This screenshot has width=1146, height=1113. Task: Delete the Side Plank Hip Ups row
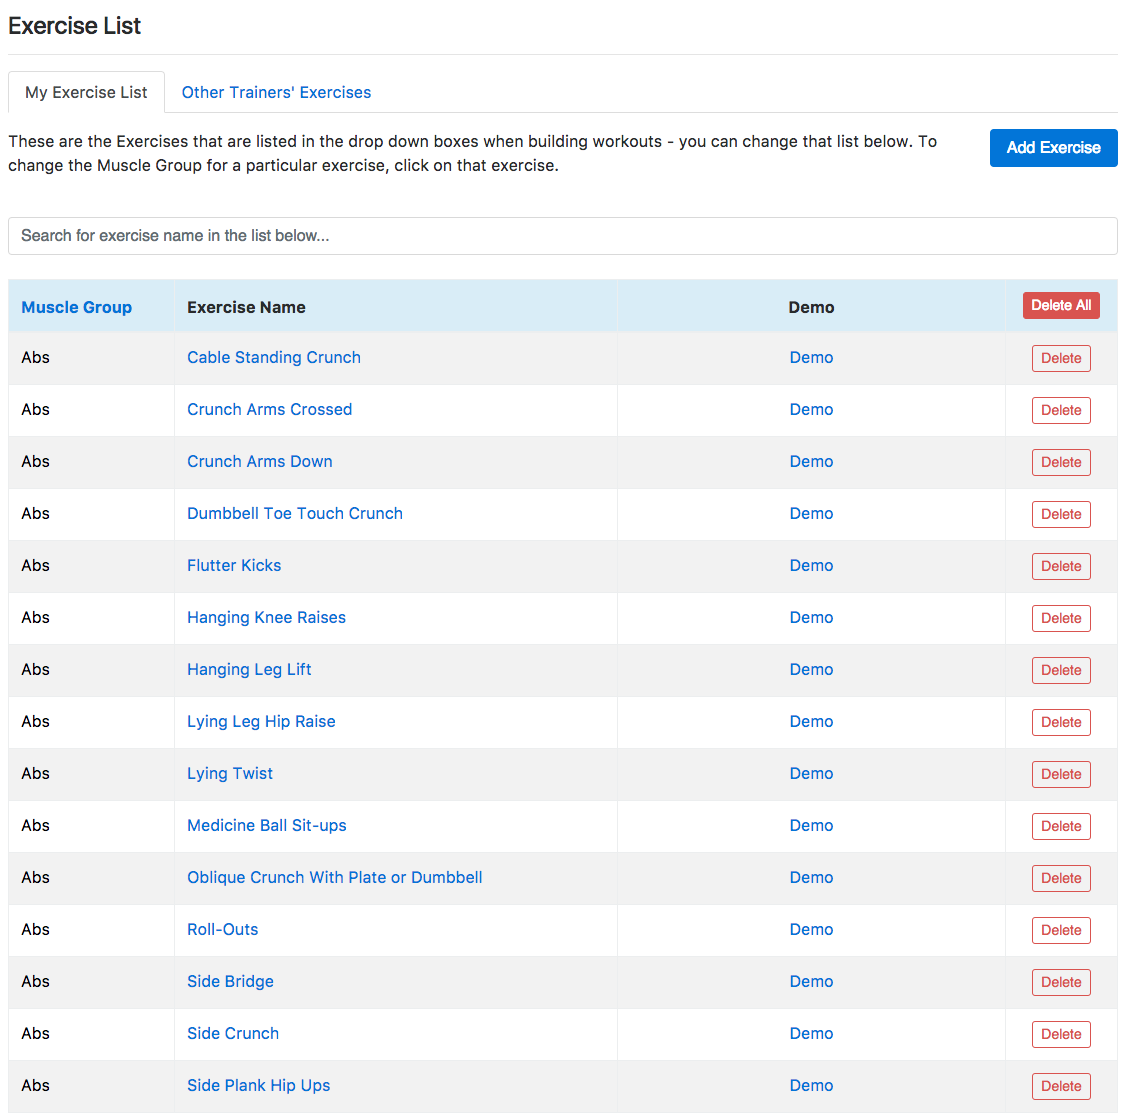point(1060,1086)
